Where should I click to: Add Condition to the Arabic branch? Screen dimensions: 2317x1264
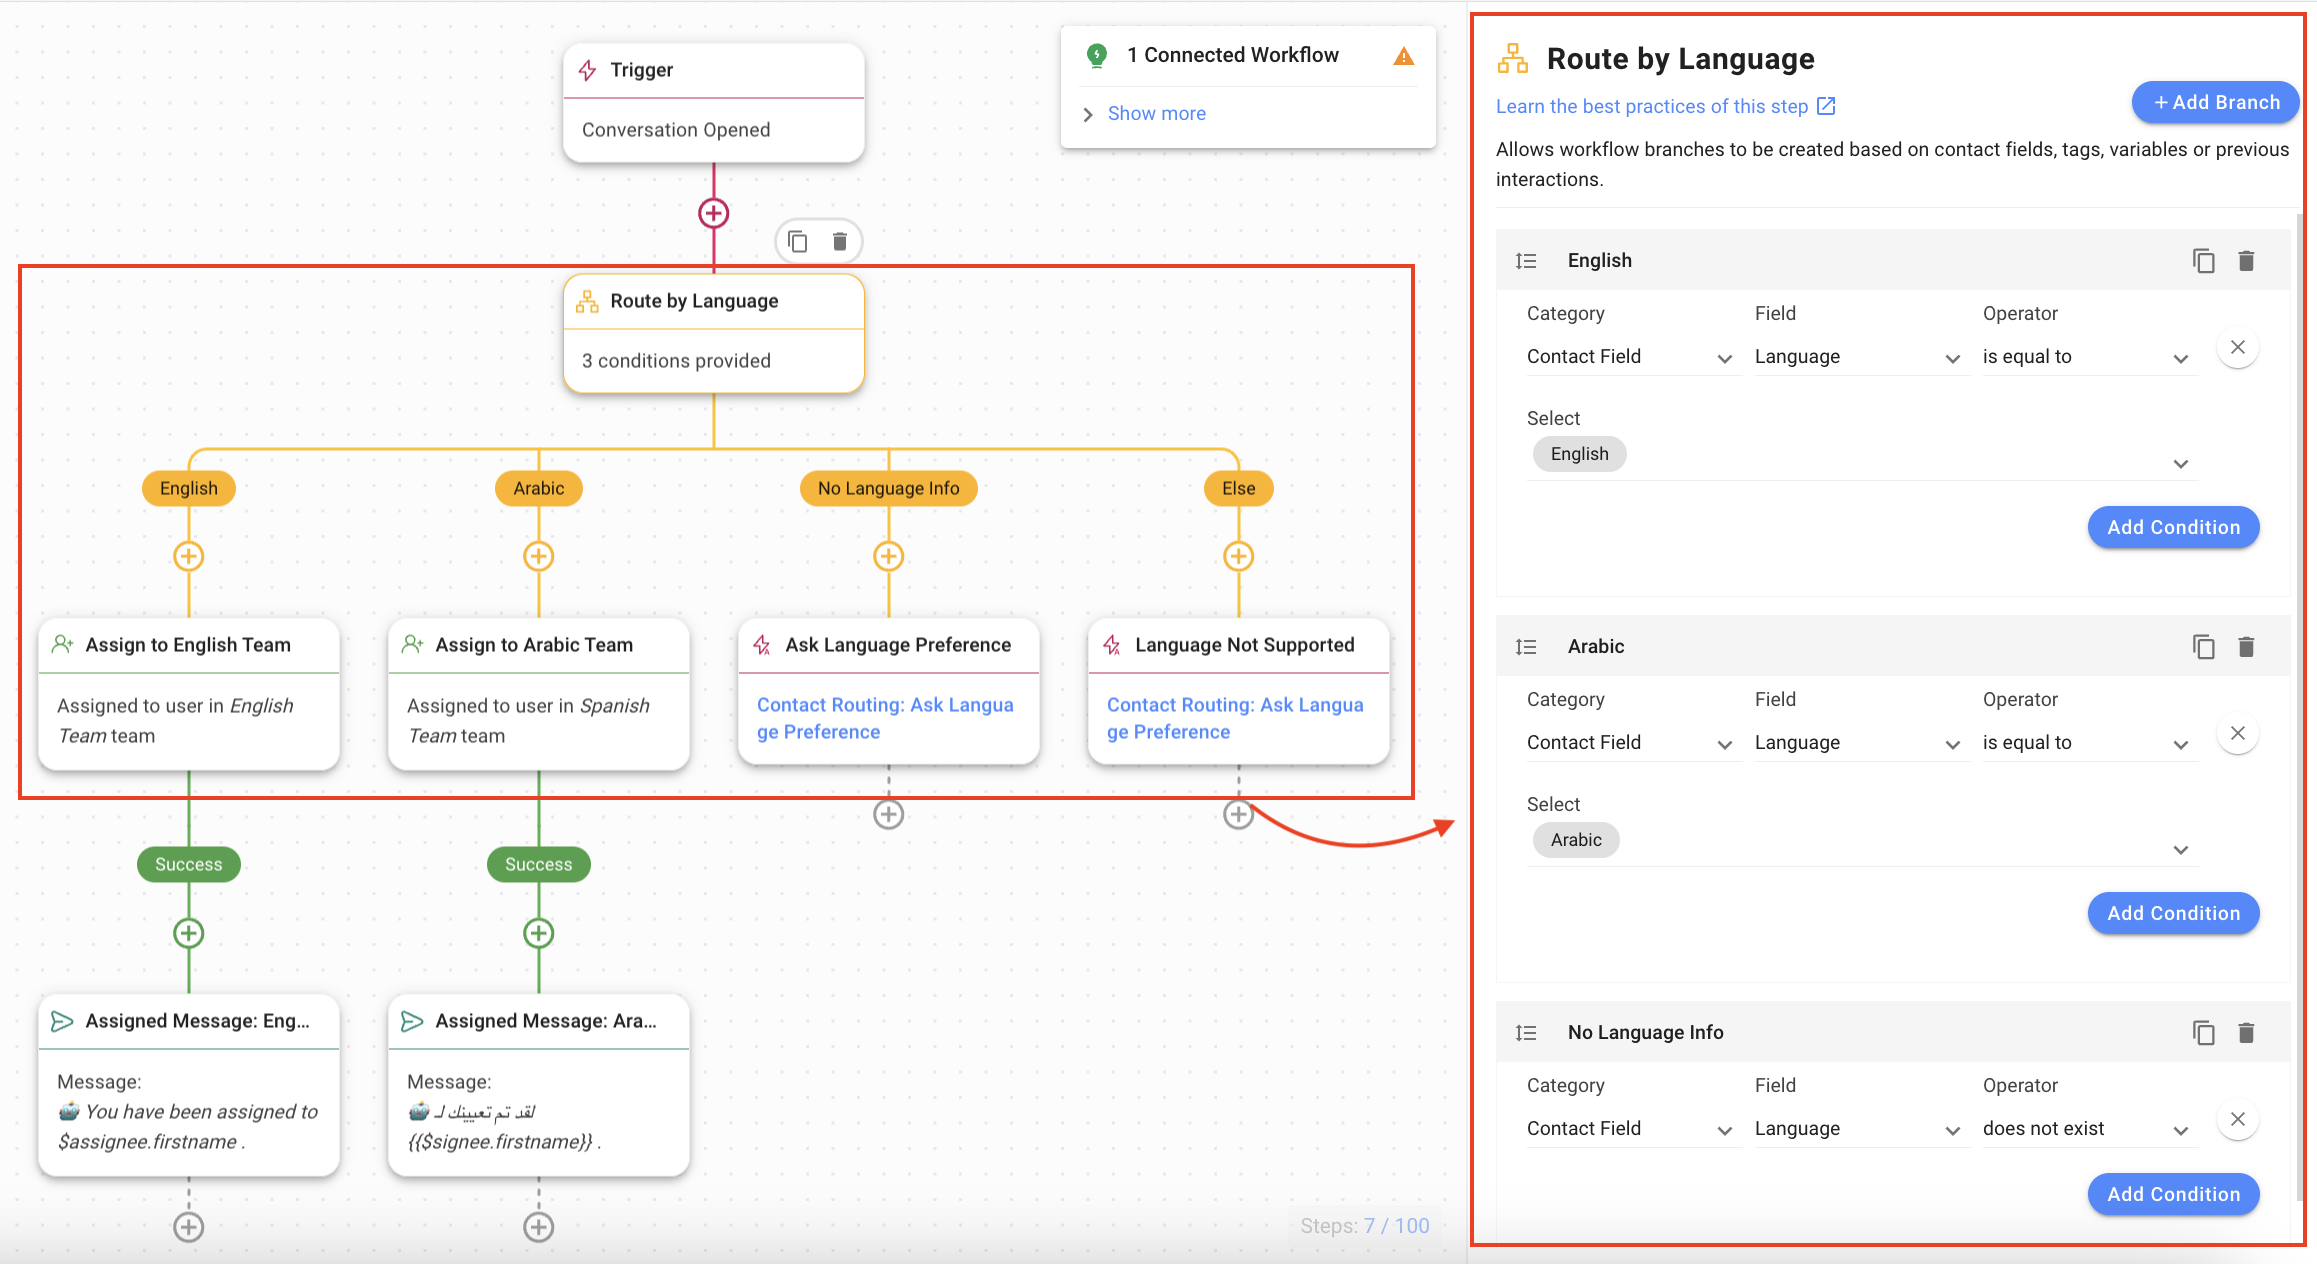pos(2172,913)
